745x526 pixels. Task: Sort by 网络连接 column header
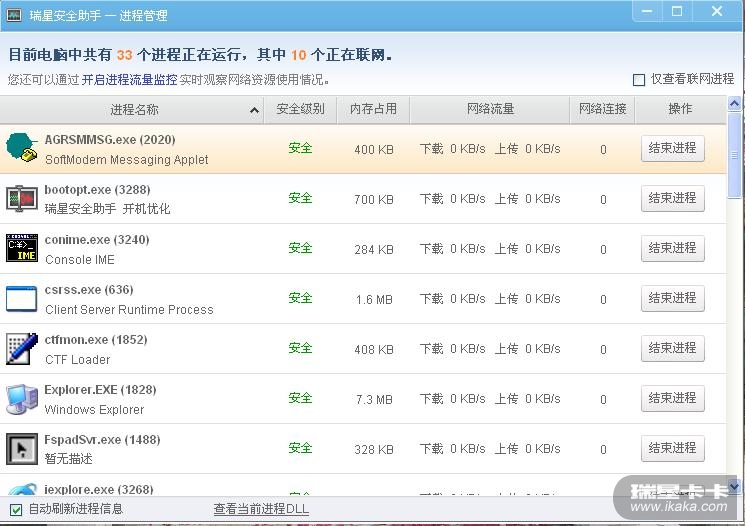pos(602,109)
